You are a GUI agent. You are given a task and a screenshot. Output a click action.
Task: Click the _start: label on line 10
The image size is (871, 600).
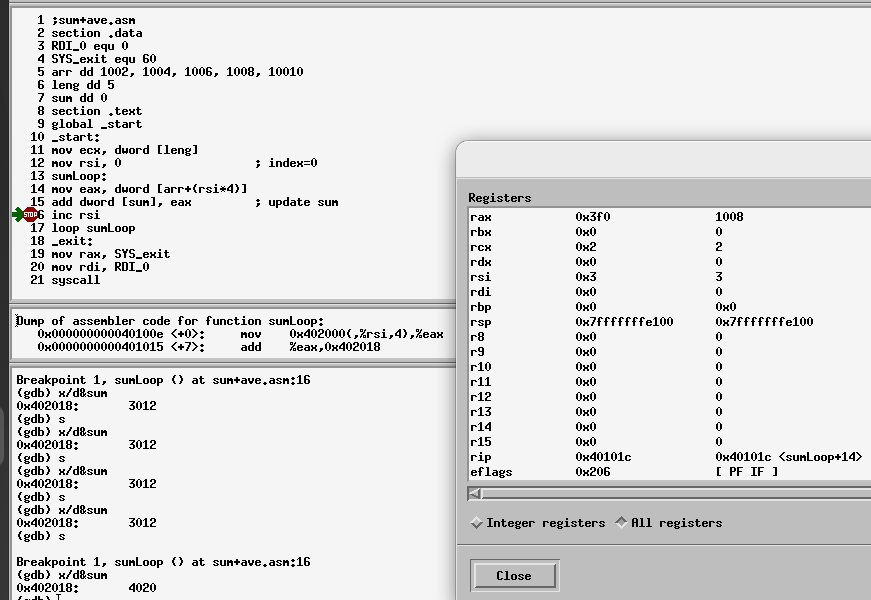click(76, 137)
